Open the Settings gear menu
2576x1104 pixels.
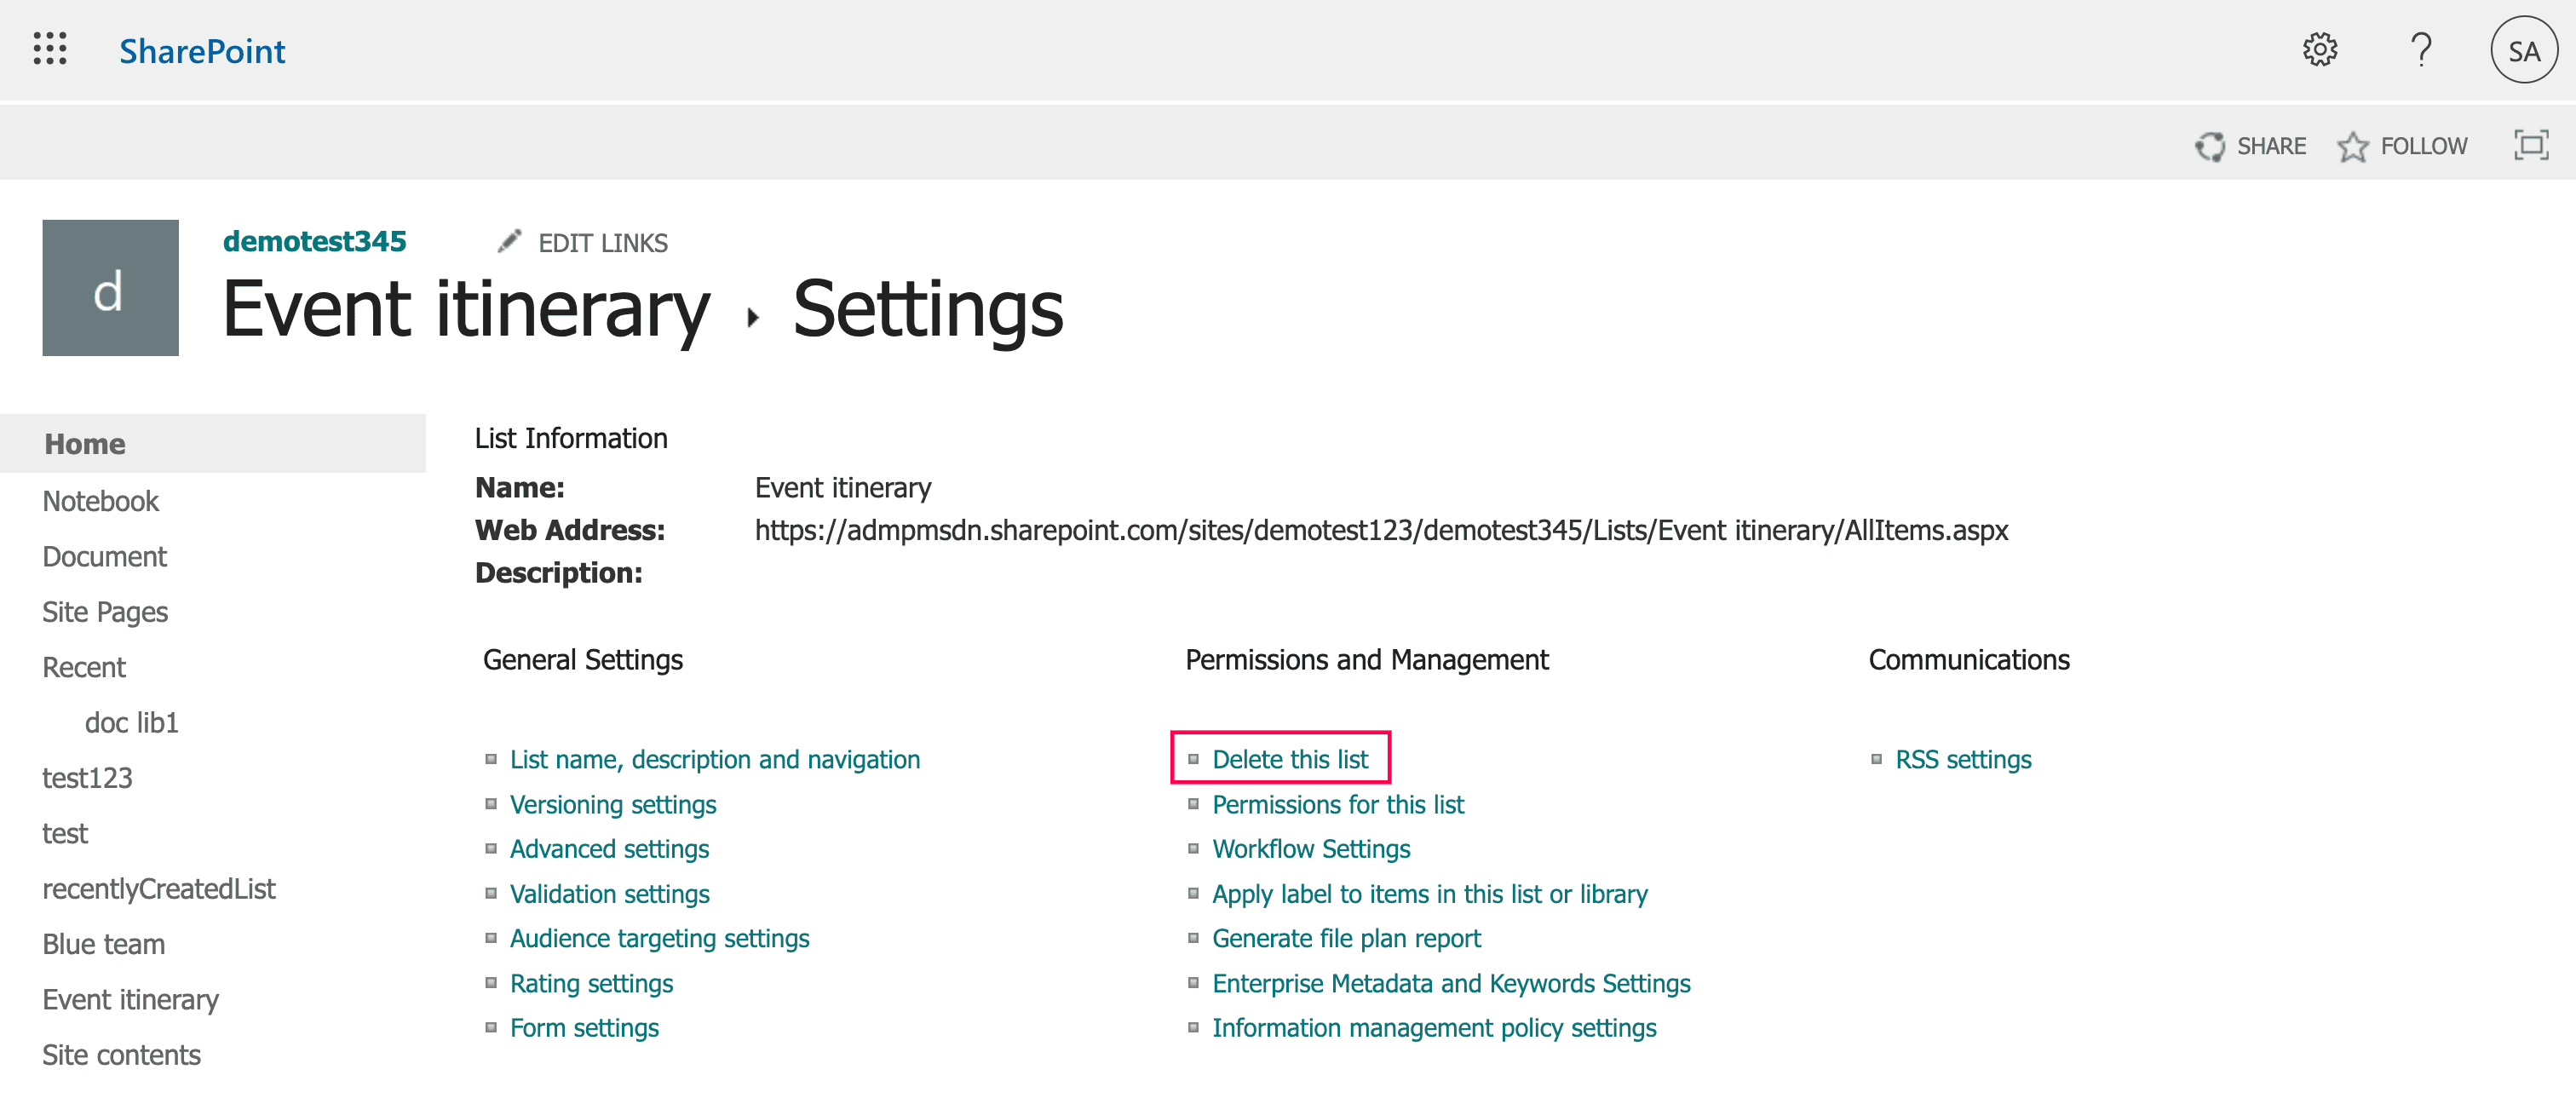point(2321,50)
